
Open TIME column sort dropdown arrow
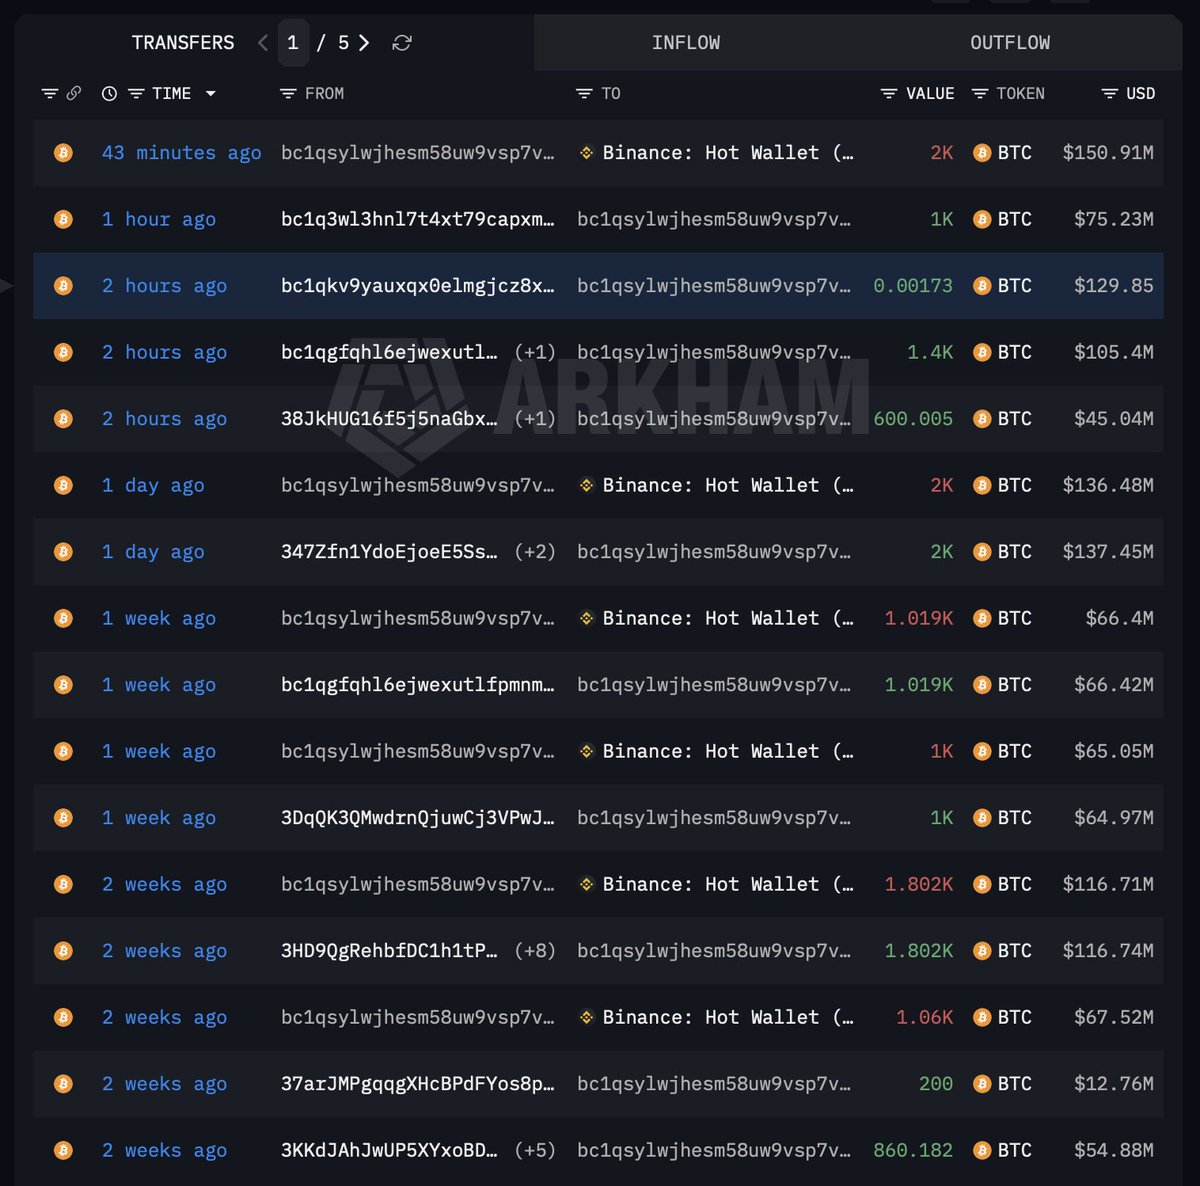(210, 93)
